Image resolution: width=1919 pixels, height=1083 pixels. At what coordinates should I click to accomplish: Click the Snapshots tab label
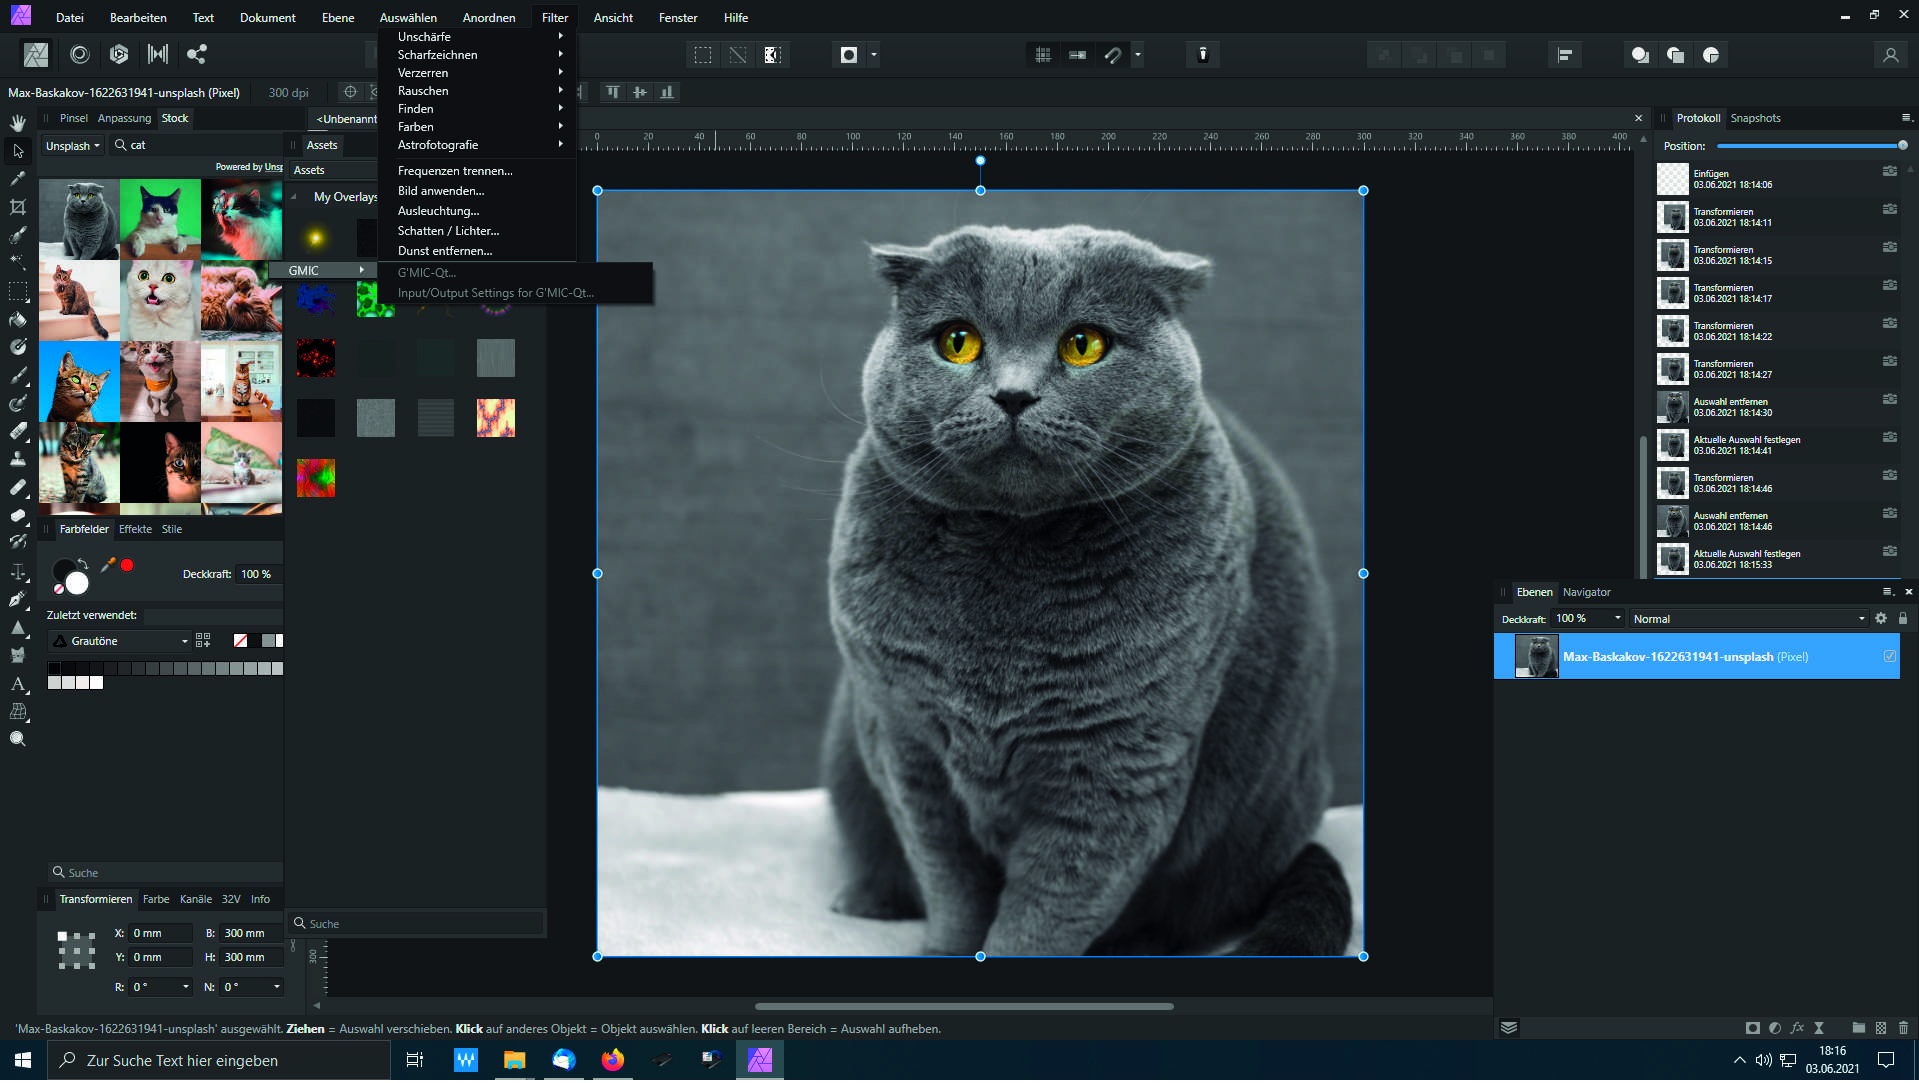coord(1755,118)
